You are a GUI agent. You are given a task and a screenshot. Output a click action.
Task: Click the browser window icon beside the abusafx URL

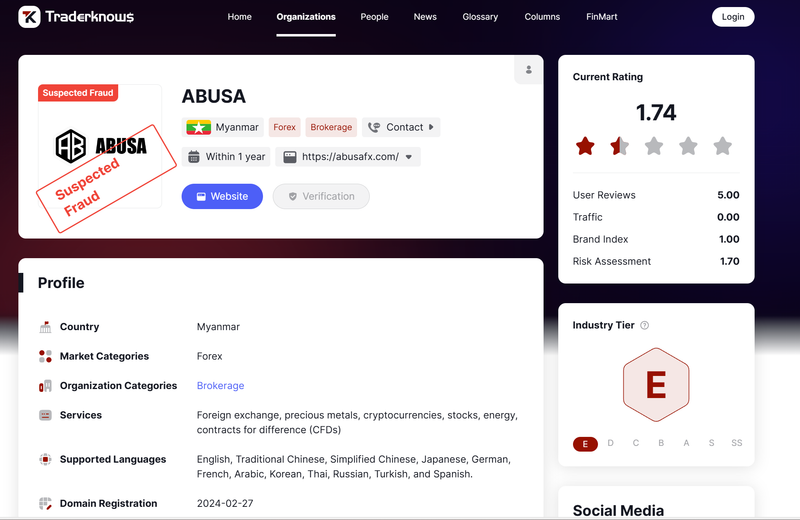point(290,157)
